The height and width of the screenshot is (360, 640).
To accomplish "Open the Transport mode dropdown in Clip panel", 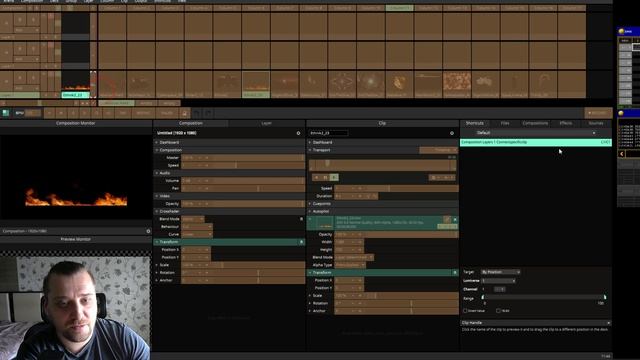I will [438, 150].
